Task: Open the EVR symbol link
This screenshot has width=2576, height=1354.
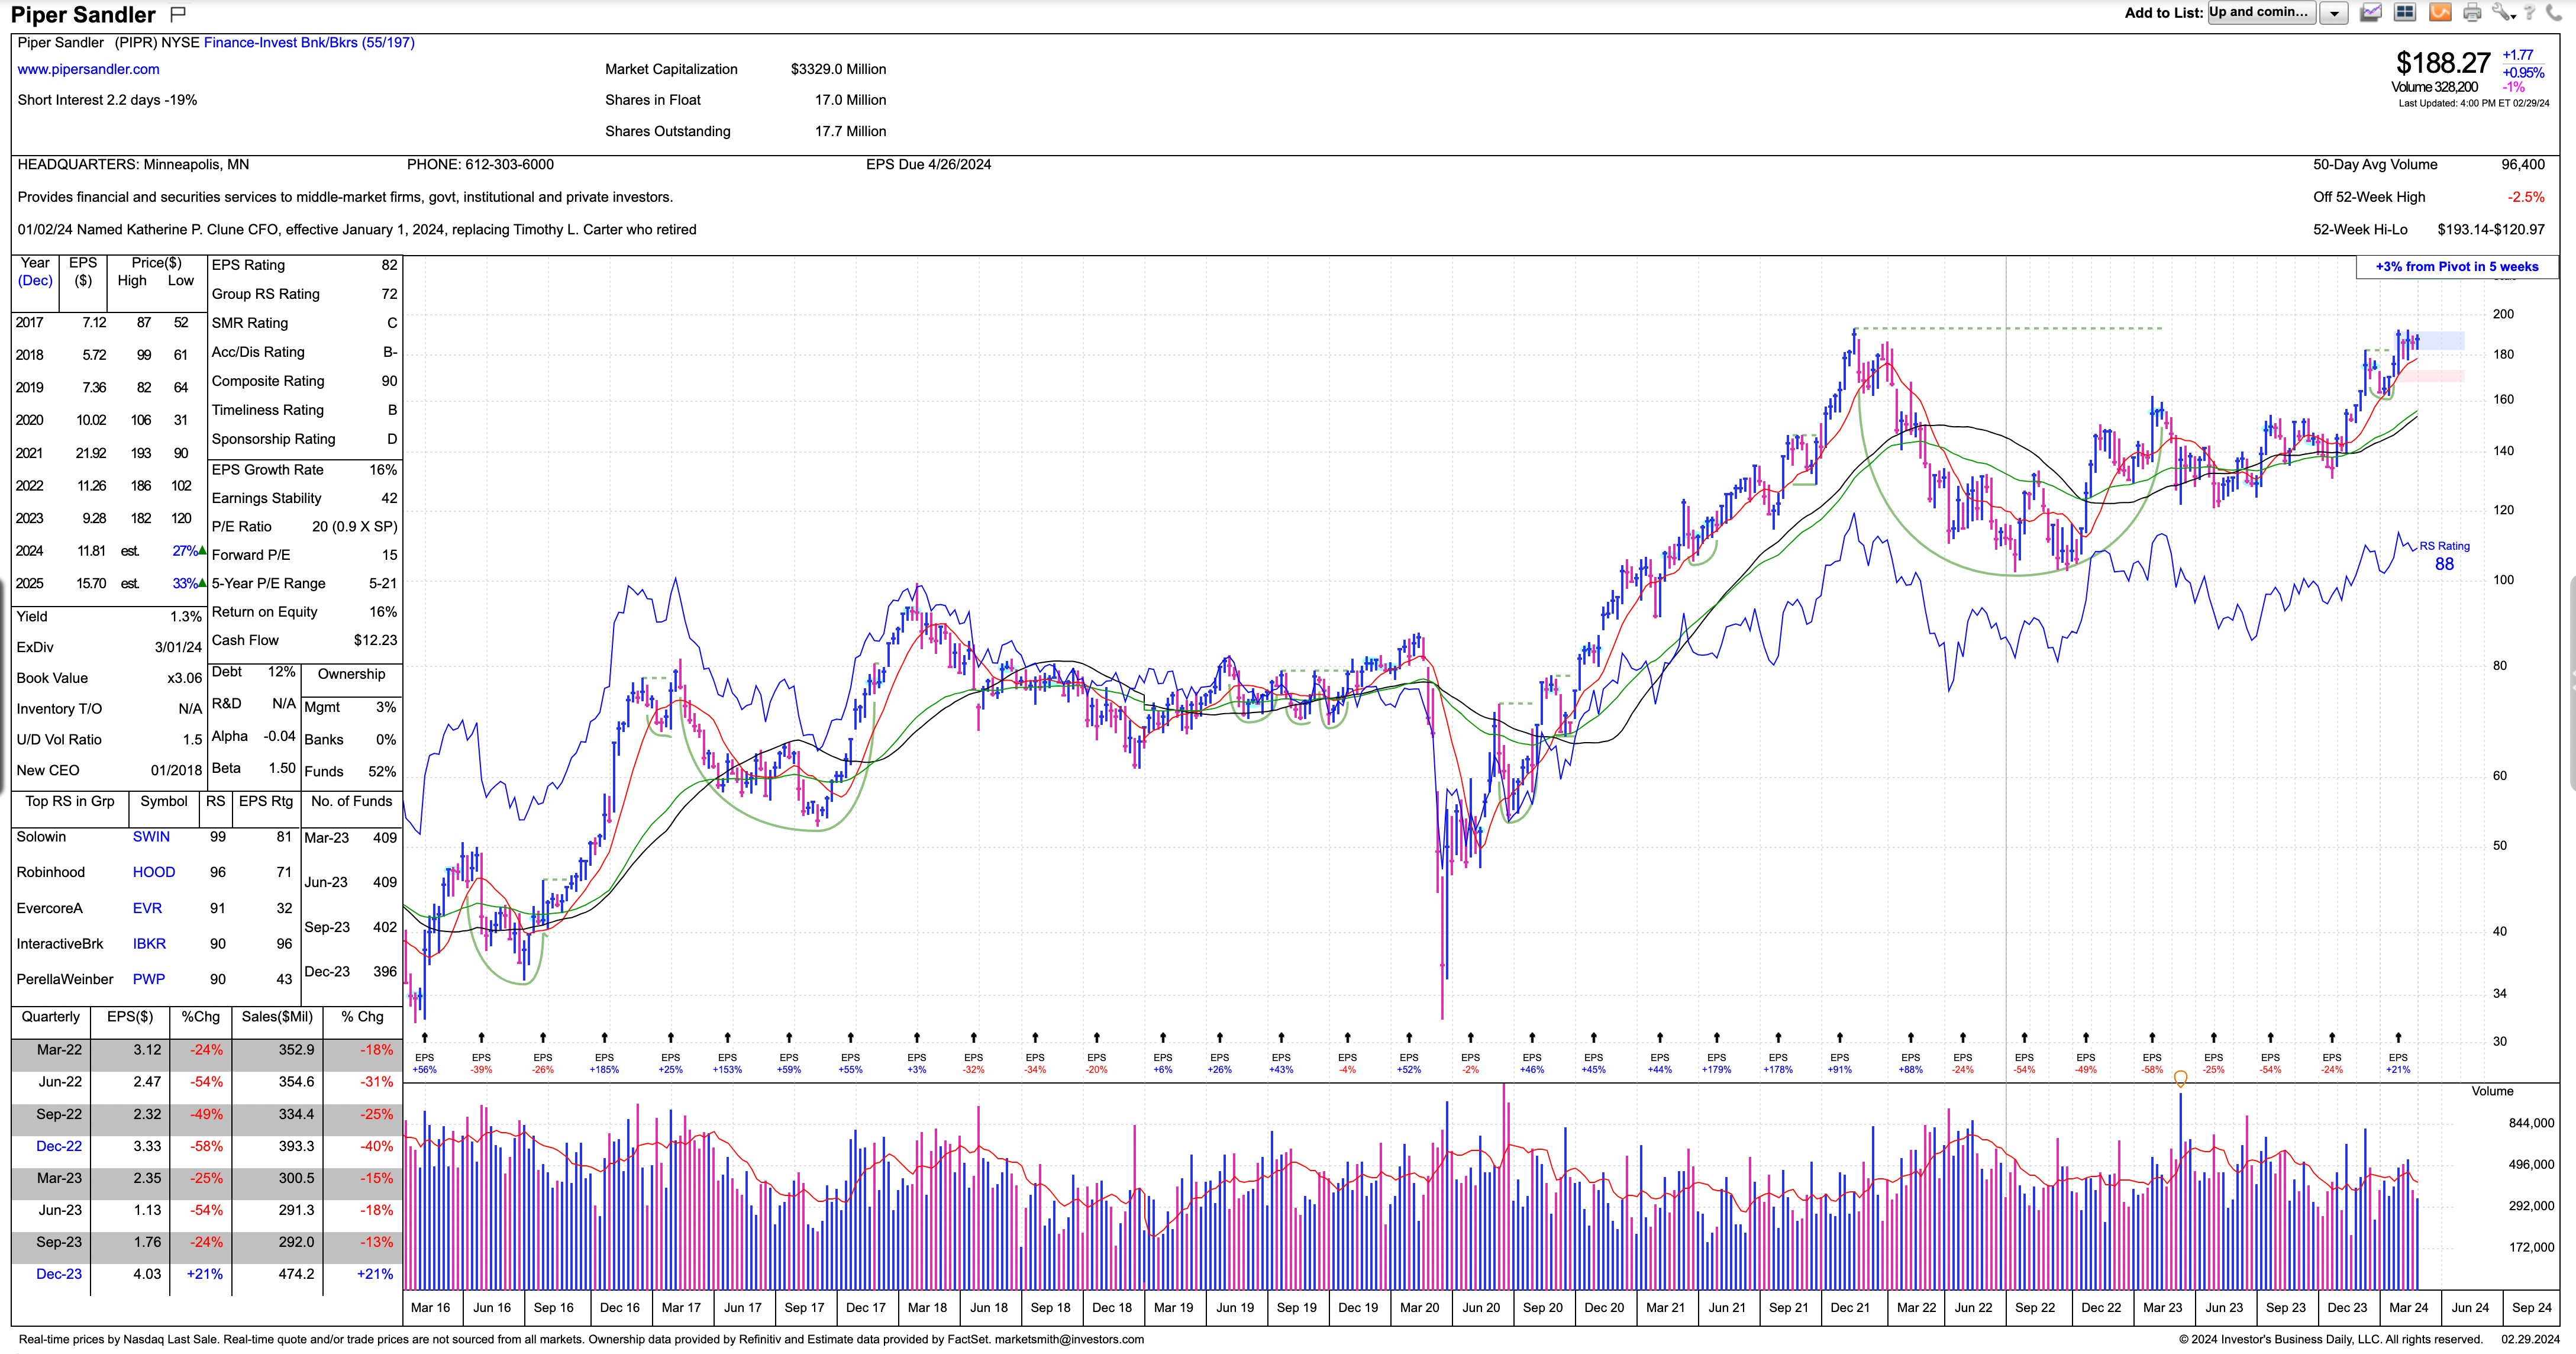Action: tap(147, 908)
